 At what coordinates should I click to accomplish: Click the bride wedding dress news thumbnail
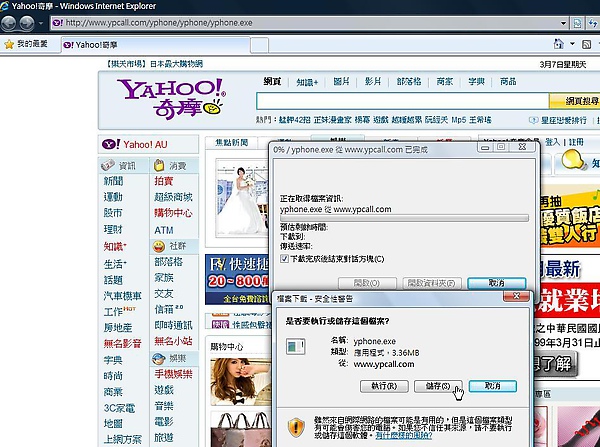(241, 198)
